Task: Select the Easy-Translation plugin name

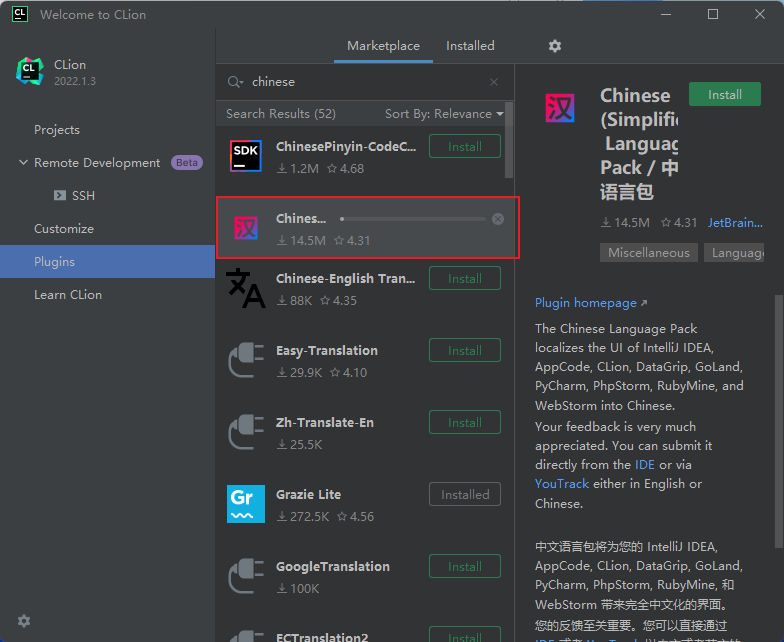Action: coord(326,350)
